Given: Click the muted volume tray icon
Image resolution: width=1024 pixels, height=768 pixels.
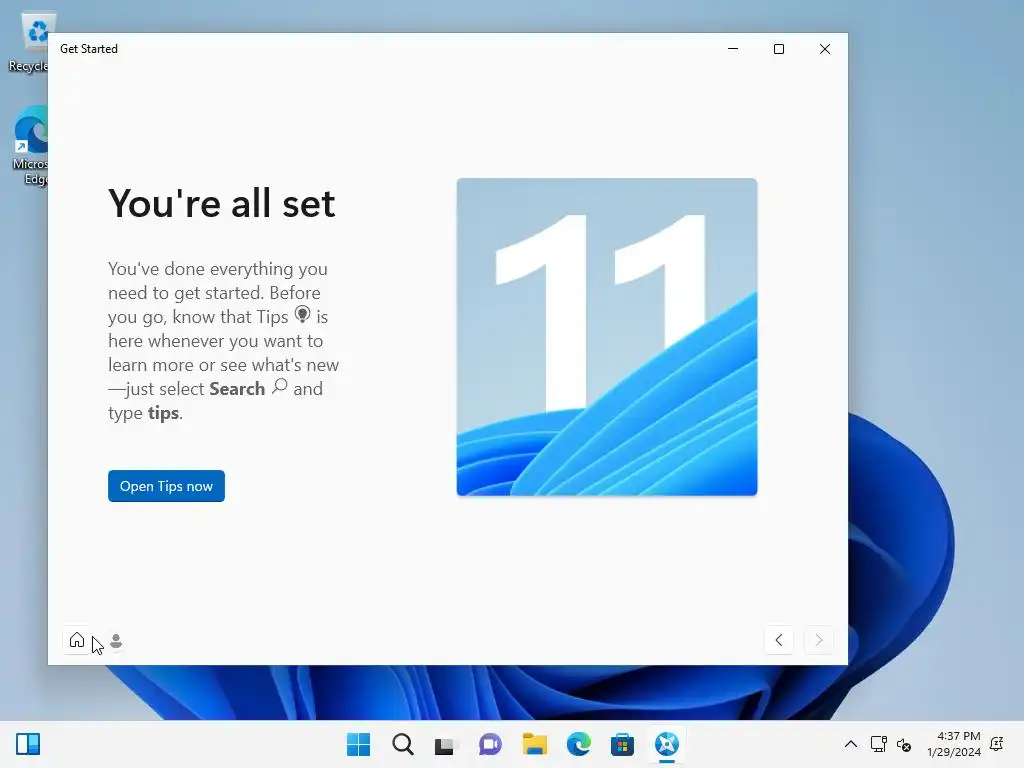Looking at the screenshot, I should point(904,744).
